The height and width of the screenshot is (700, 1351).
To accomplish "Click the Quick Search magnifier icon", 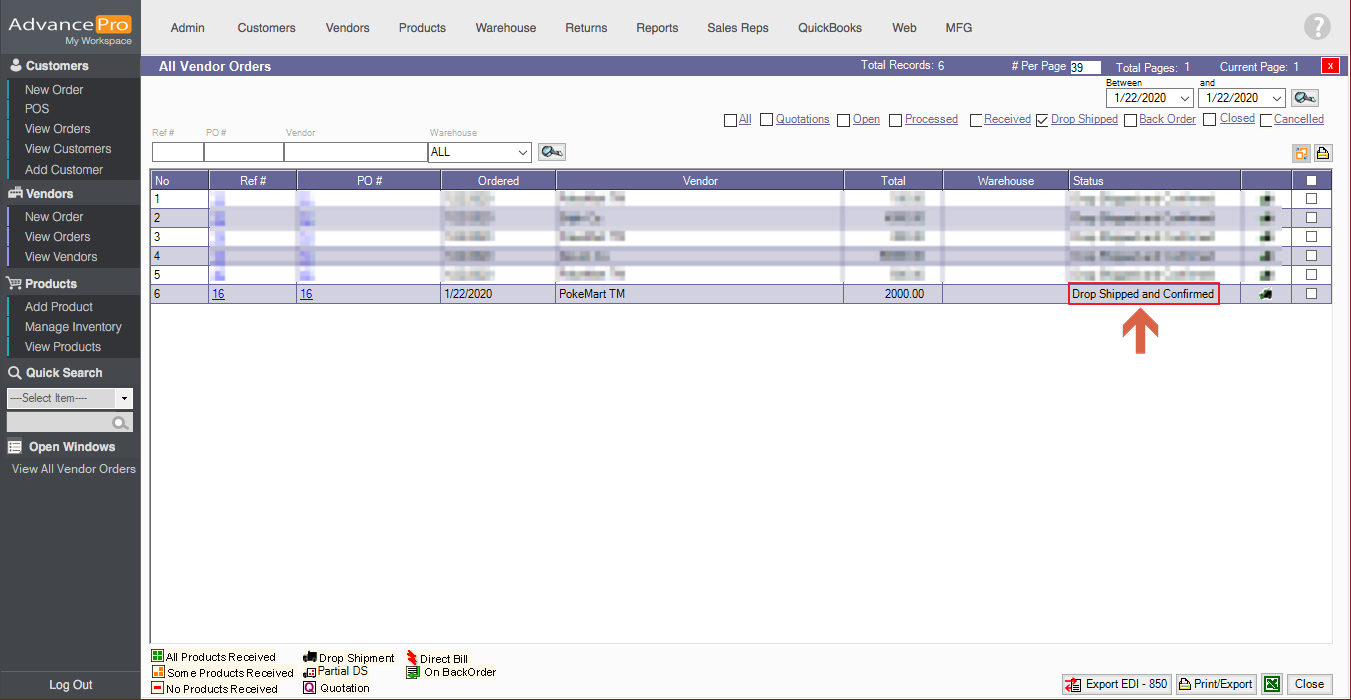I will (121, 423).
